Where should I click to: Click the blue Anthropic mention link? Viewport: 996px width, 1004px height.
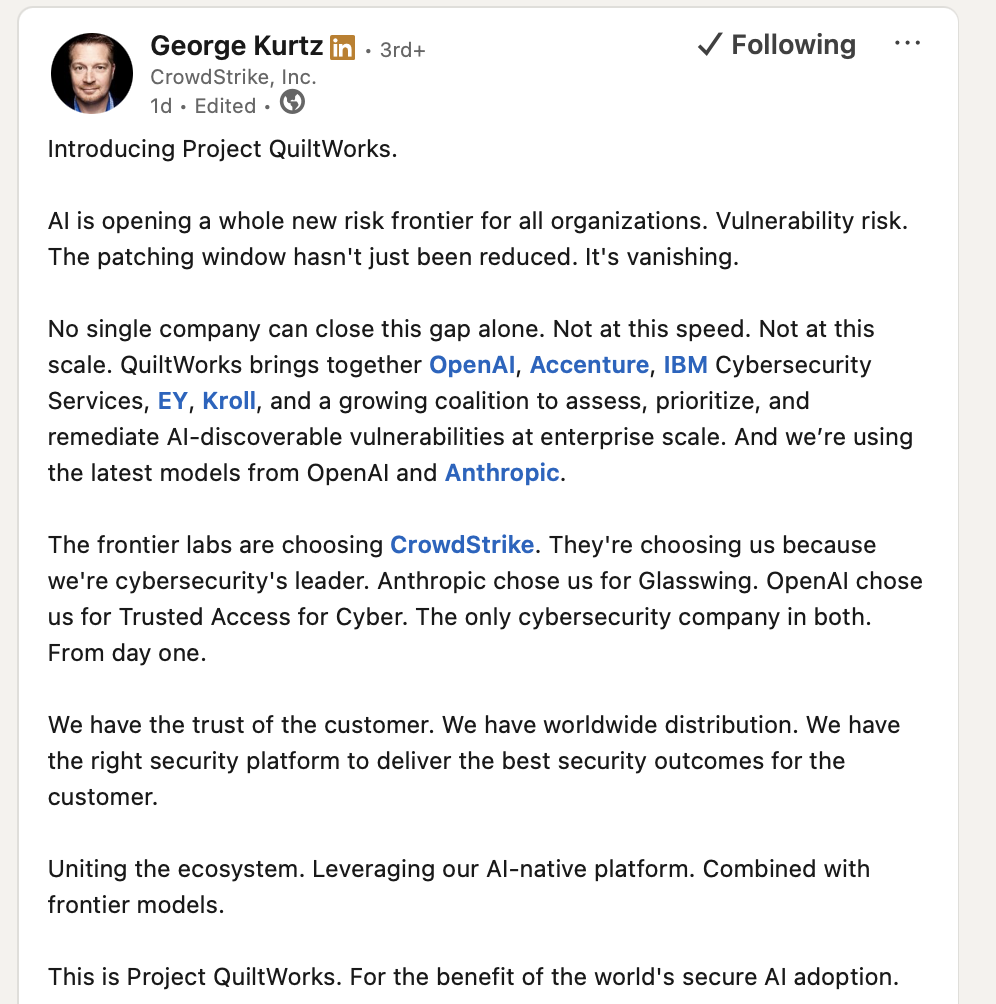point(502,473)
